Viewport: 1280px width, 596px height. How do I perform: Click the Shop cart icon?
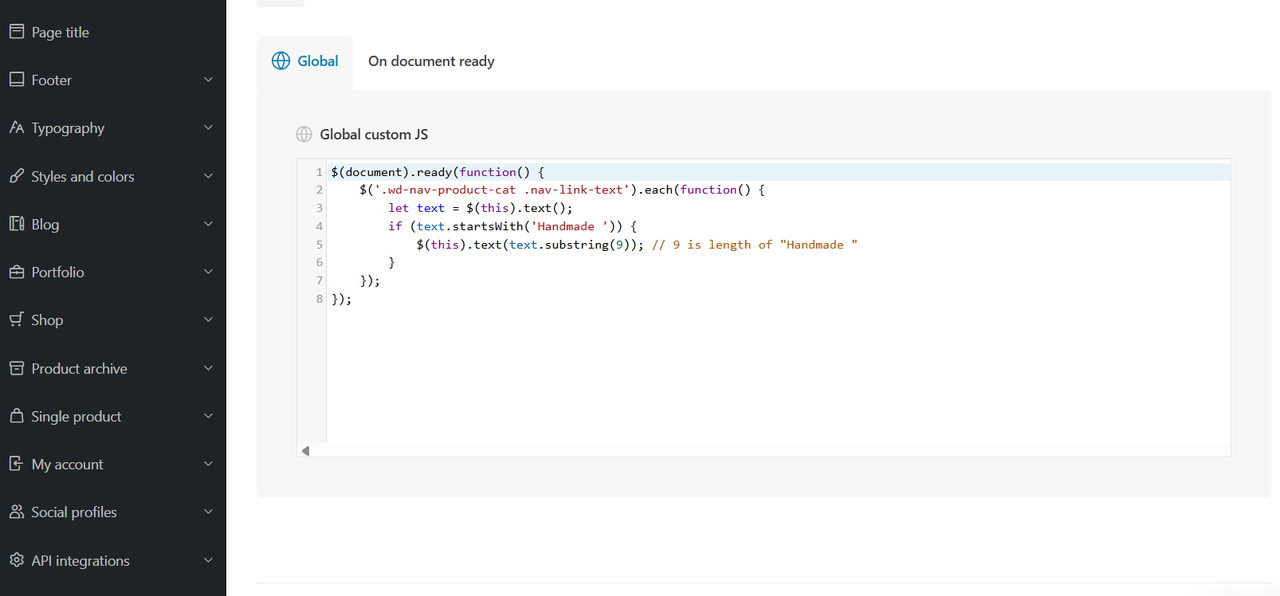(x=16, y=320)
